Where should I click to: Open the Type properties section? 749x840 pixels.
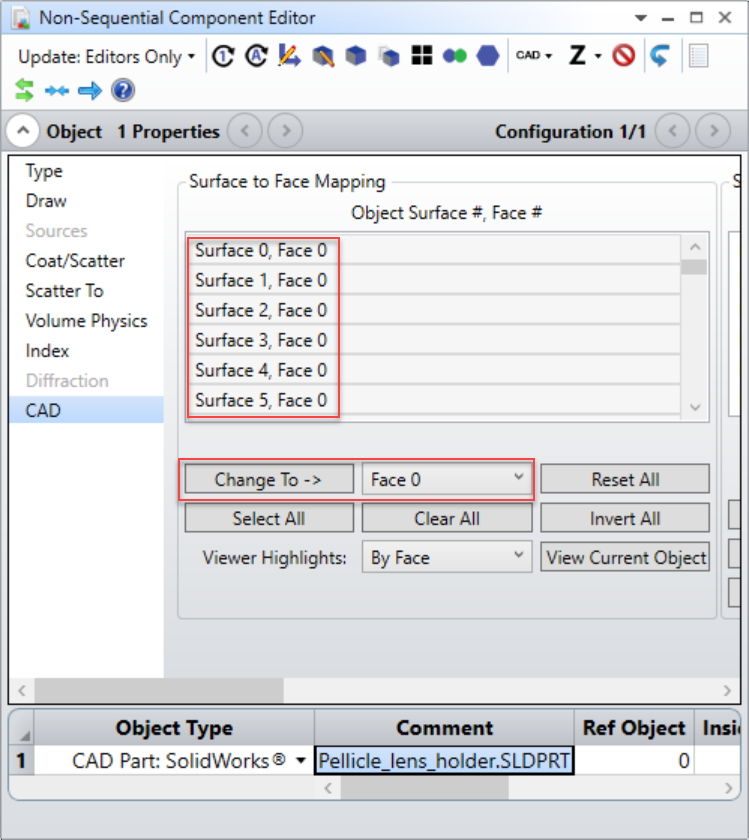[44, 171]
